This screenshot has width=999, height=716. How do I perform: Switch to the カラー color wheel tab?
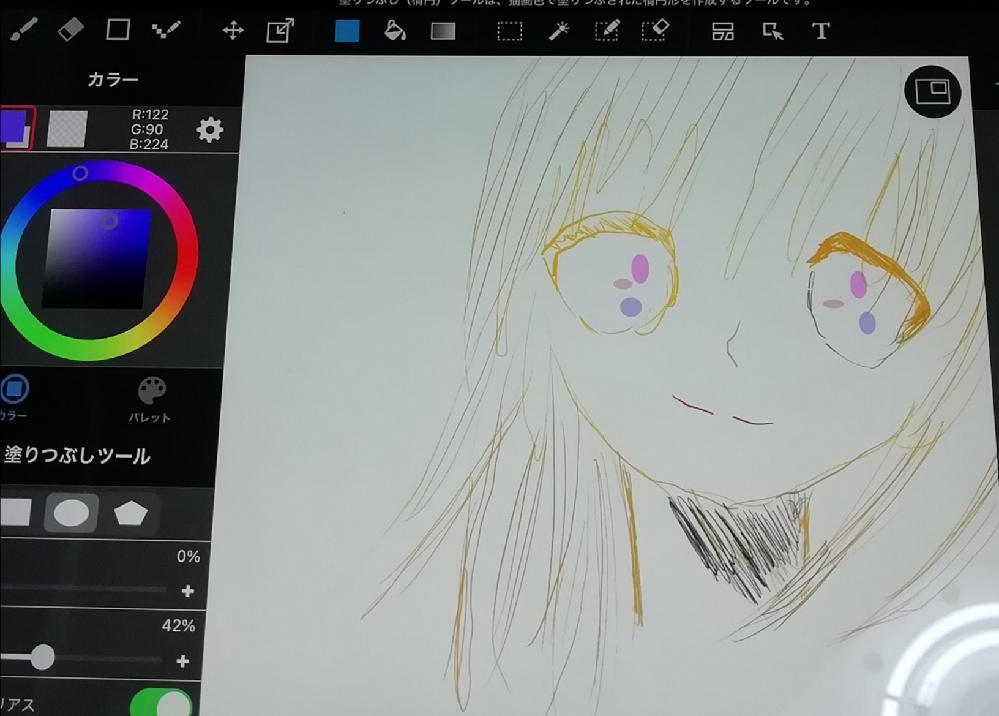pyautogui.click(x=14, y=397)
